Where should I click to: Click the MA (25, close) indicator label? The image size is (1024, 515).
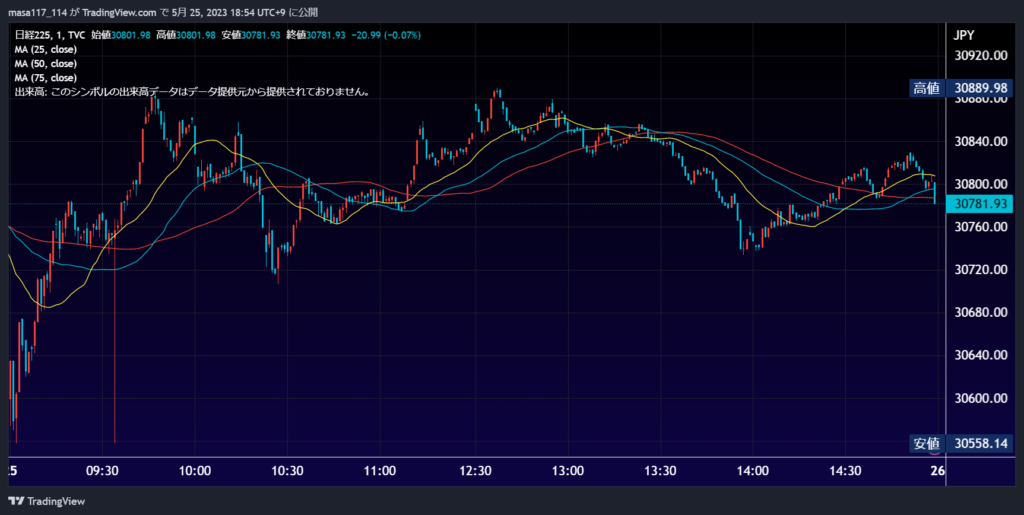pyautogui.click(x=46, y=49)
